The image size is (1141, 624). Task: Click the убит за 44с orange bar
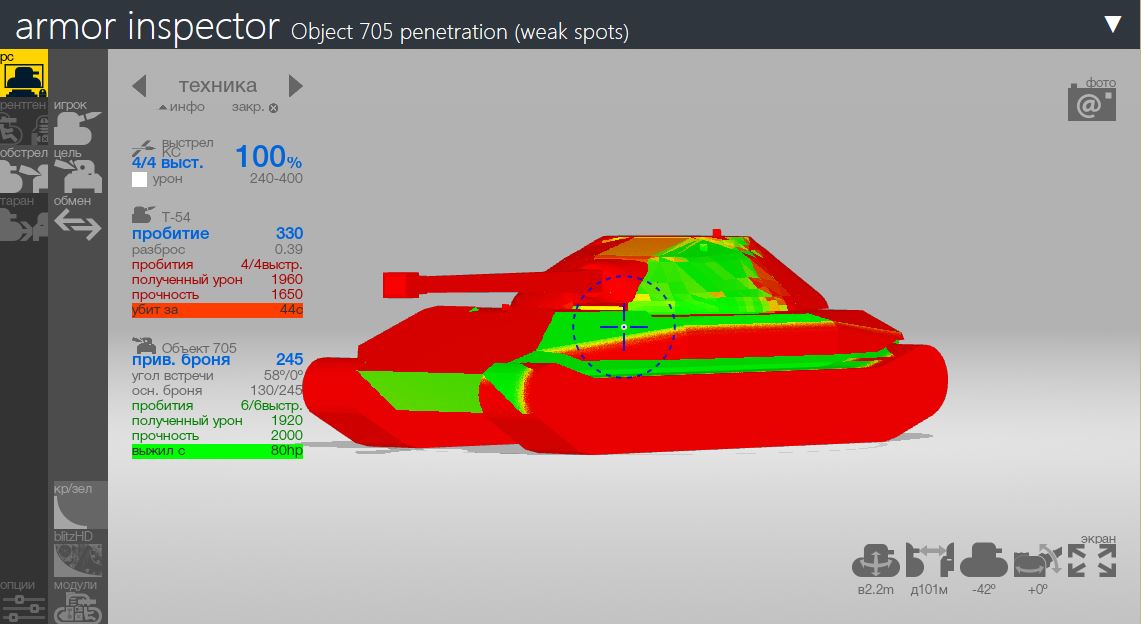217,310
